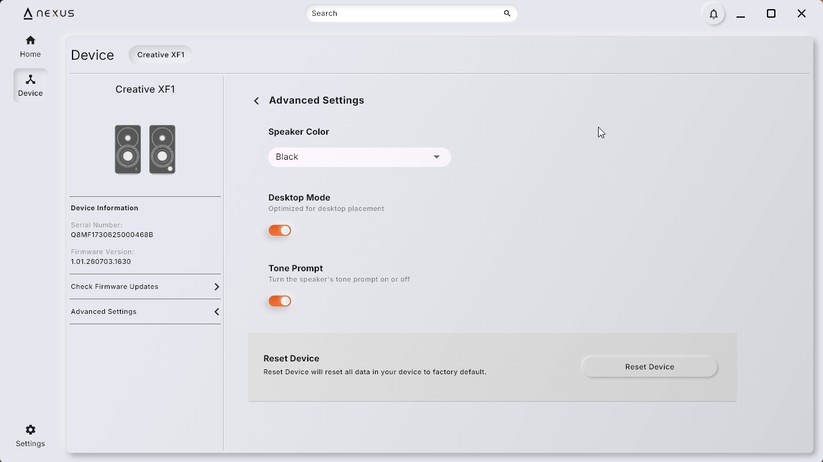Click the Reset Device button
The image size is (823, 462).
coord(649,367)
